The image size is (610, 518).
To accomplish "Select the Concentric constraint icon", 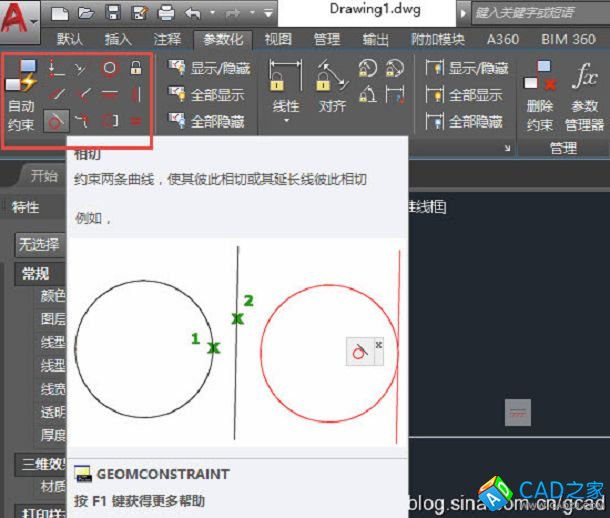I will pyautogui.click(x=109, y=69).
